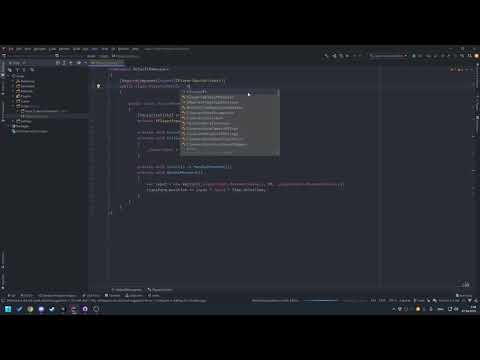The width and height of the screenshot is (480, 360).
Task: Choose the first suggestion in completion popup
Action: tap(229, 92)
